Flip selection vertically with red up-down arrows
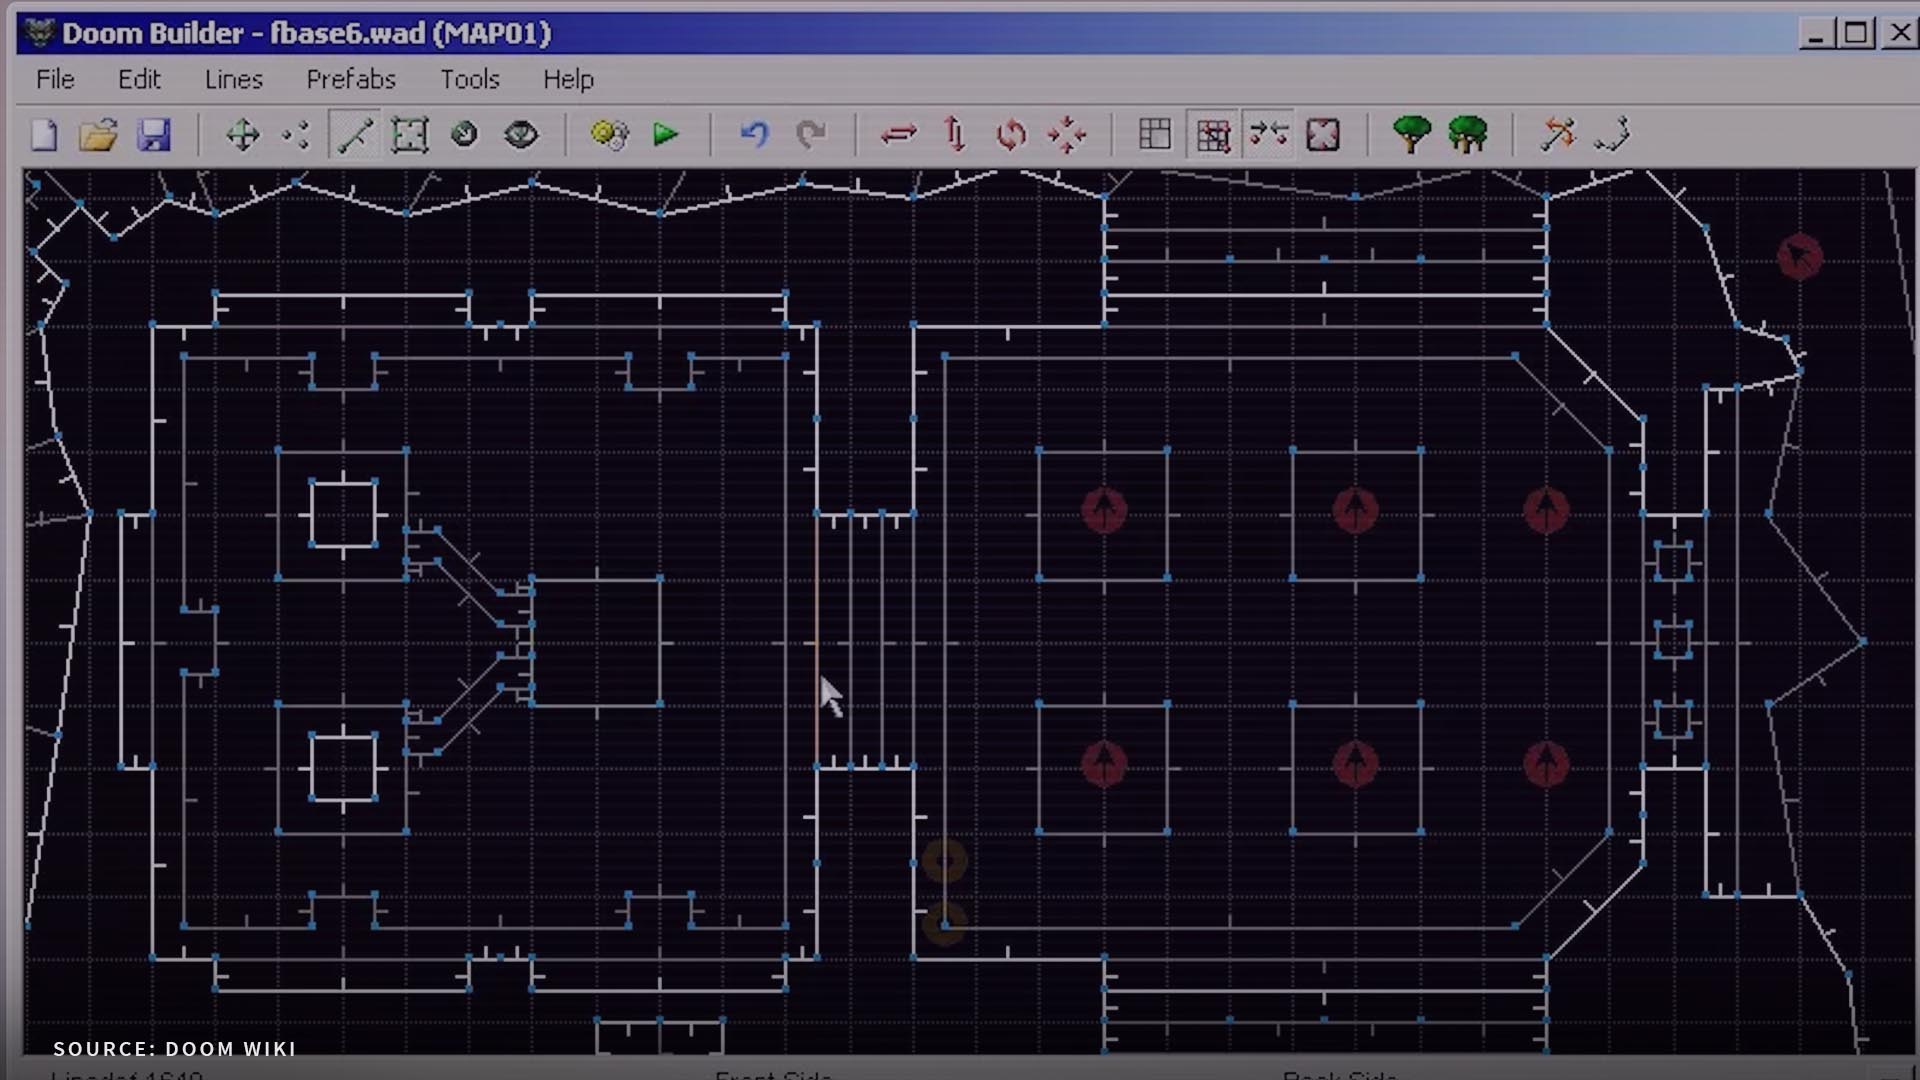The height and width of the screenshot is (1080, 1920). pos(955,135)
